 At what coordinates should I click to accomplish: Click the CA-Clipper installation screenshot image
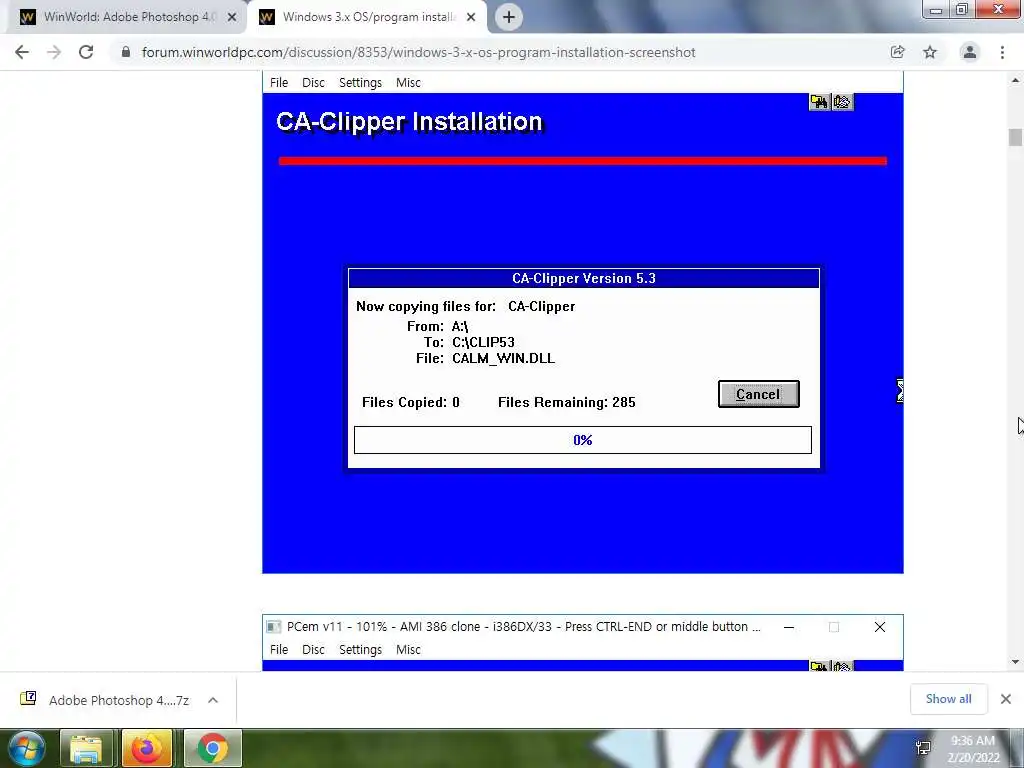583,323
